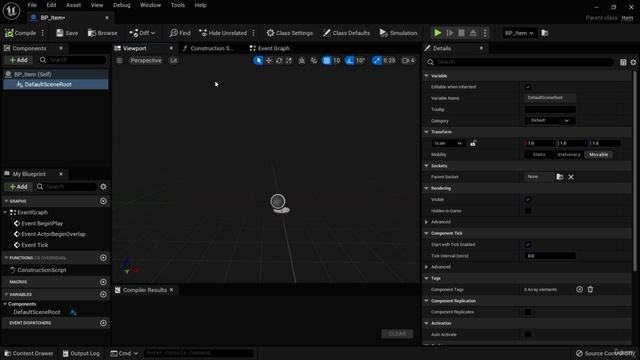640x360 pixels.
Task: Open play options three-dot menu
Action: pyautogui.click(x=485, y=33)
